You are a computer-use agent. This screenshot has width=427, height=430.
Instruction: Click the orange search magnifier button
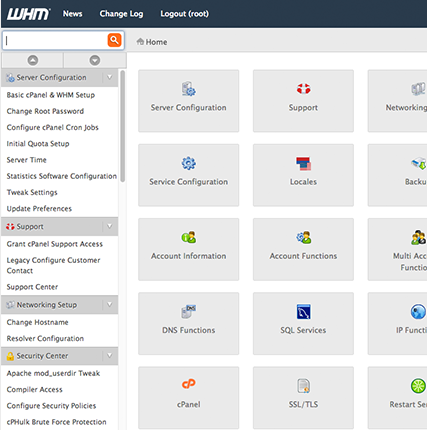point(114,40)
